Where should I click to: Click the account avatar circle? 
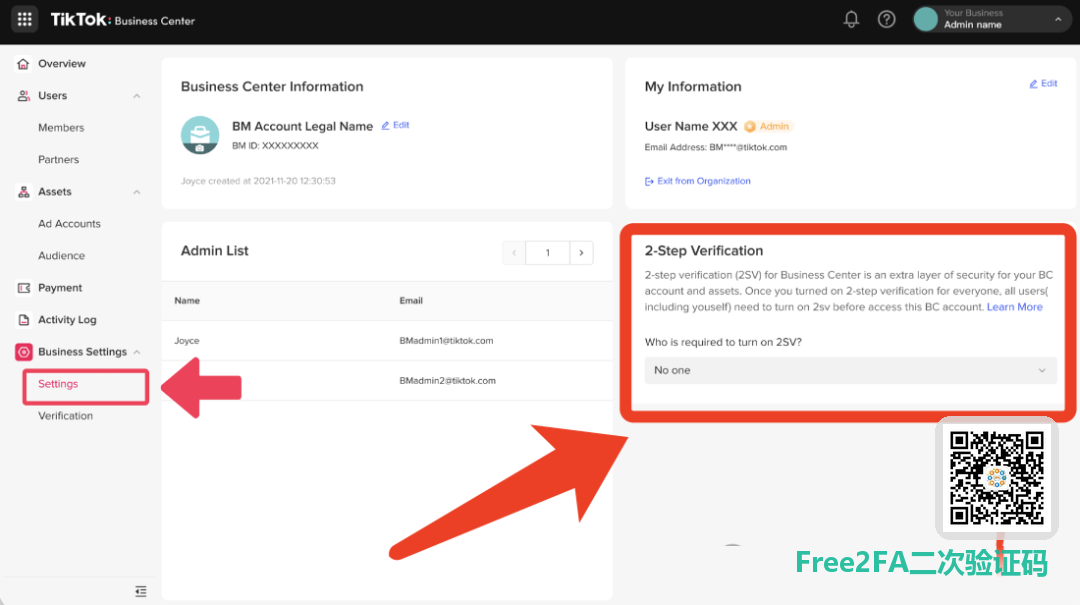[926, 19]
